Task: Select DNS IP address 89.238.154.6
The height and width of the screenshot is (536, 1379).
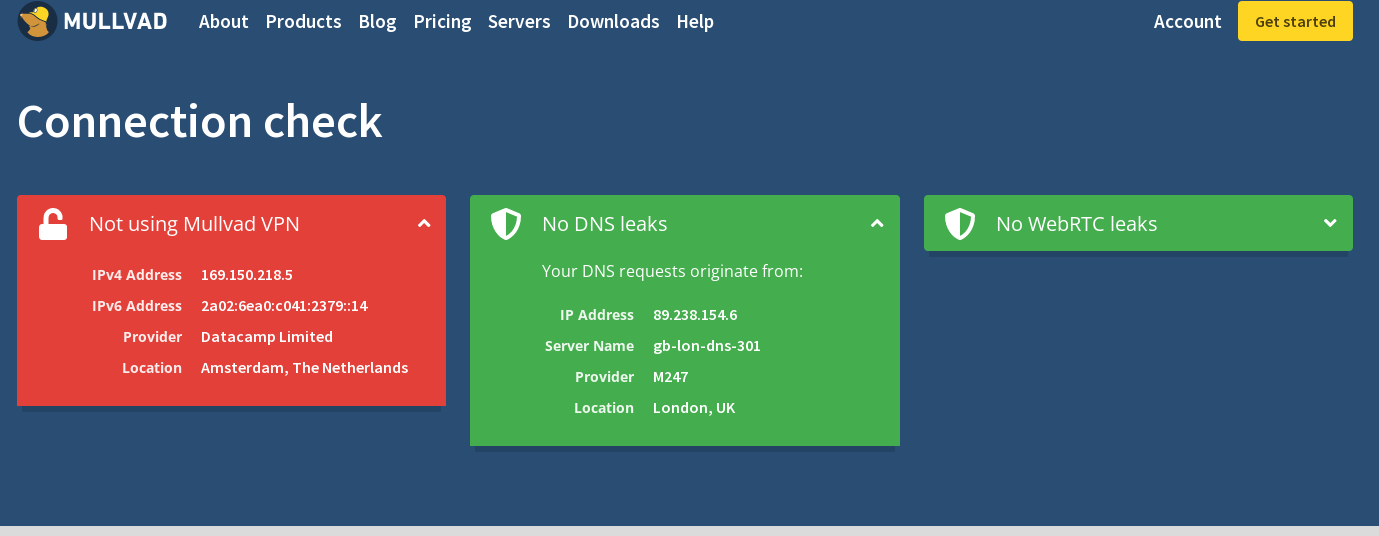Action: [x=695, y=315]
